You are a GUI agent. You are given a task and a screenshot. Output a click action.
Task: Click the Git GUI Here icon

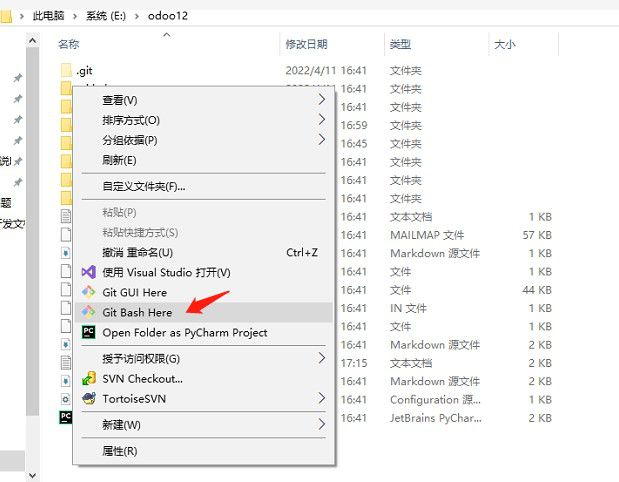(88, 292)
